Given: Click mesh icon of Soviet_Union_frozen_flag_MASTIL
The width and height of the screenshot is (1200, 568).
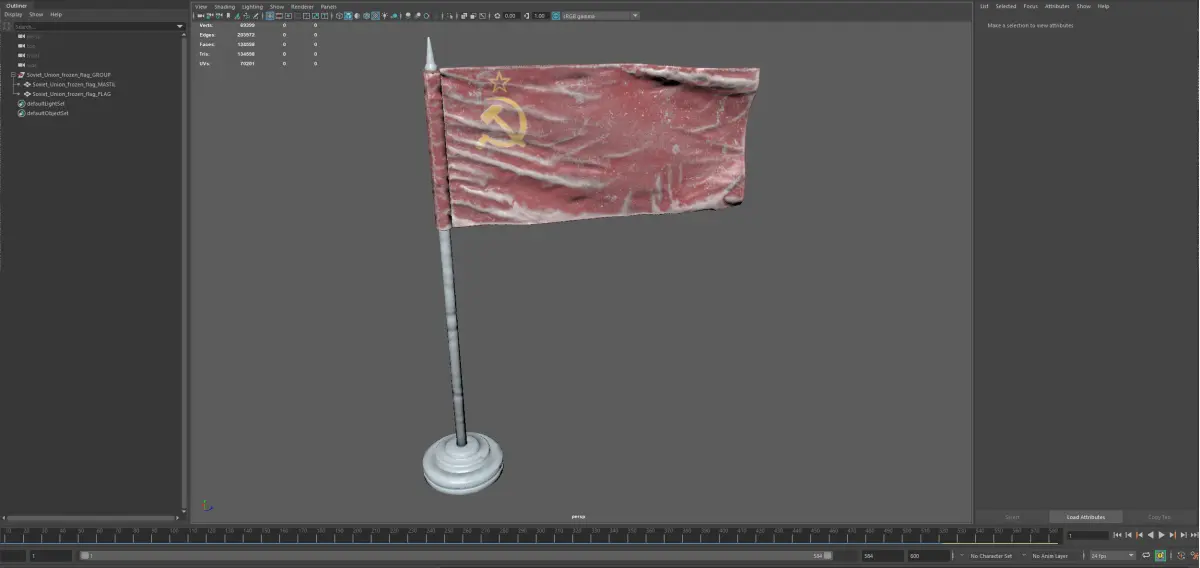Looking at the screenshot, I should (x=27, y=84).
